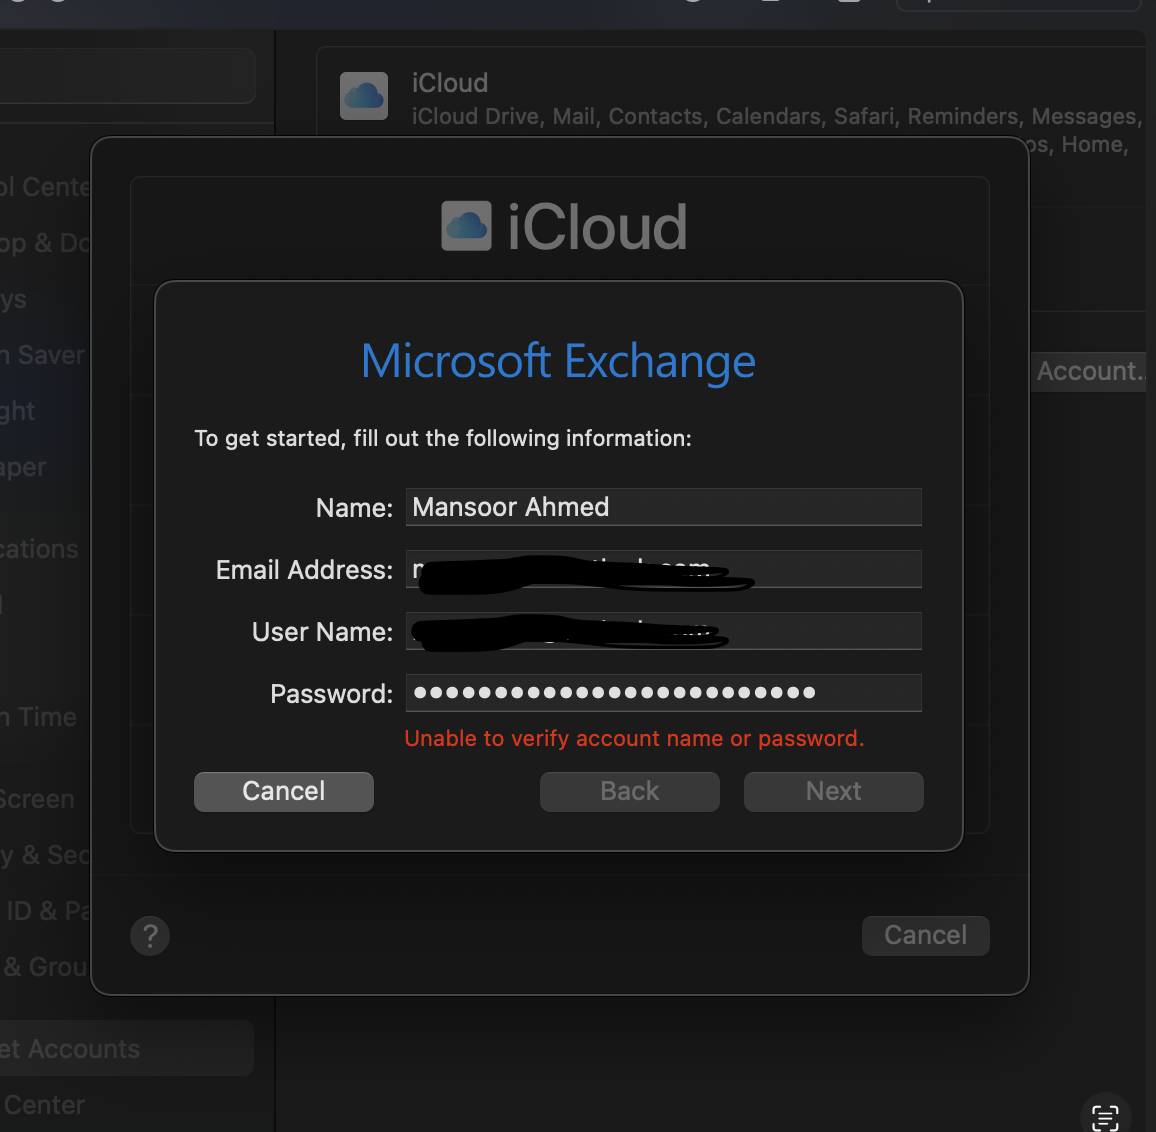Click the sidebar search field
Image resolution: width=1156 pixels, height=1132 pixels.
coord(127,76)
